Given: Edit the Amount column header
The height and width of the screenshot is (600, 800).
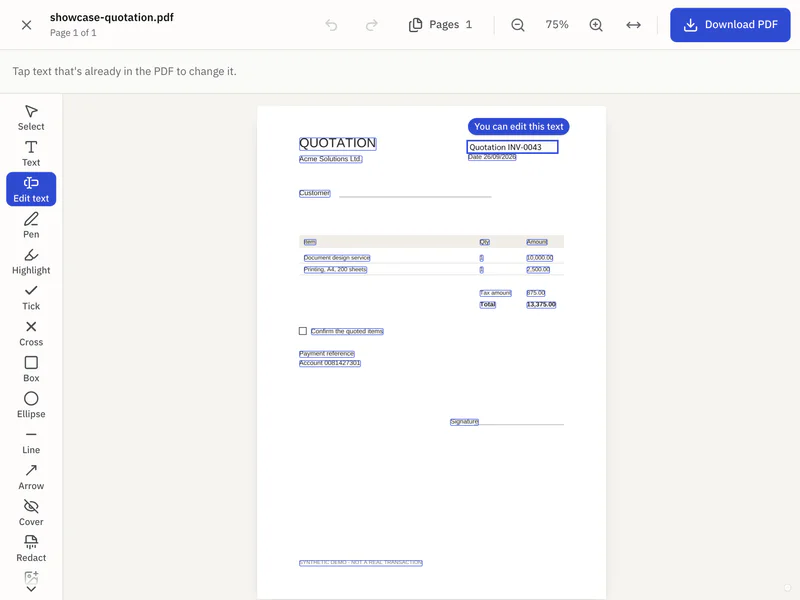Looking at the screenshot, I should pyautogui.click(x=537, y=242).
